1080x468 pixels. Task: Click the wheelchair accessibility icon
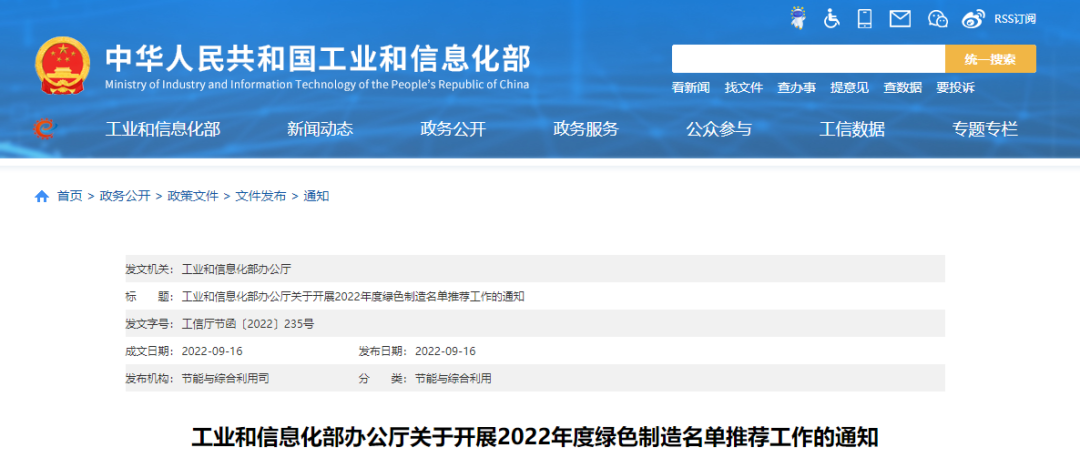pyautogui.click(x=832, y=18)
